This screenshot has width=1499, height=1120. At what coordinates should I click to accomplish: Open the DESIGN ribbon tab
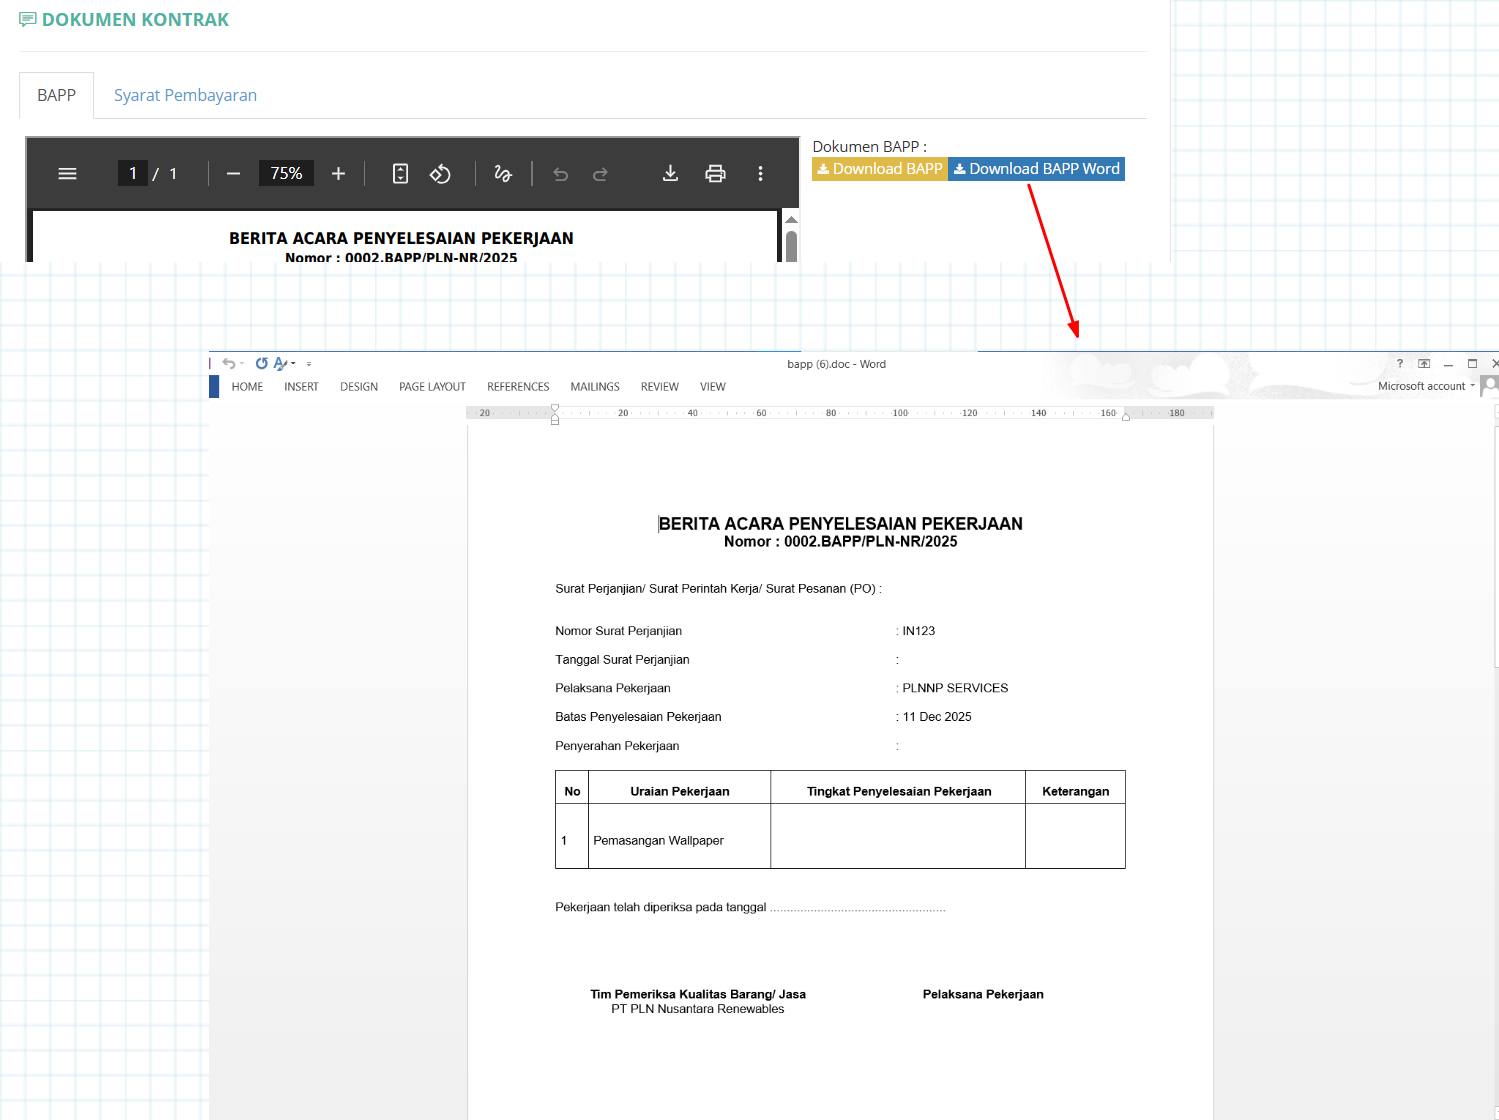[359, 387]
